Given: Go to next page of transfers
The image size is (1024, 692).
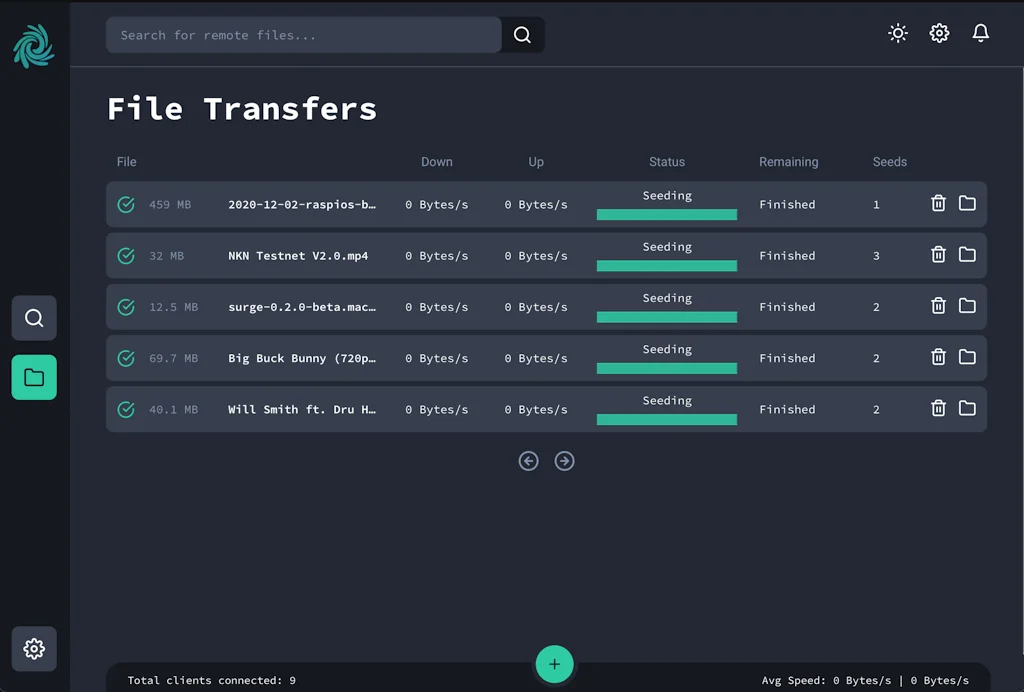Looking at the screenshot, I should click(x=565, y=461).
